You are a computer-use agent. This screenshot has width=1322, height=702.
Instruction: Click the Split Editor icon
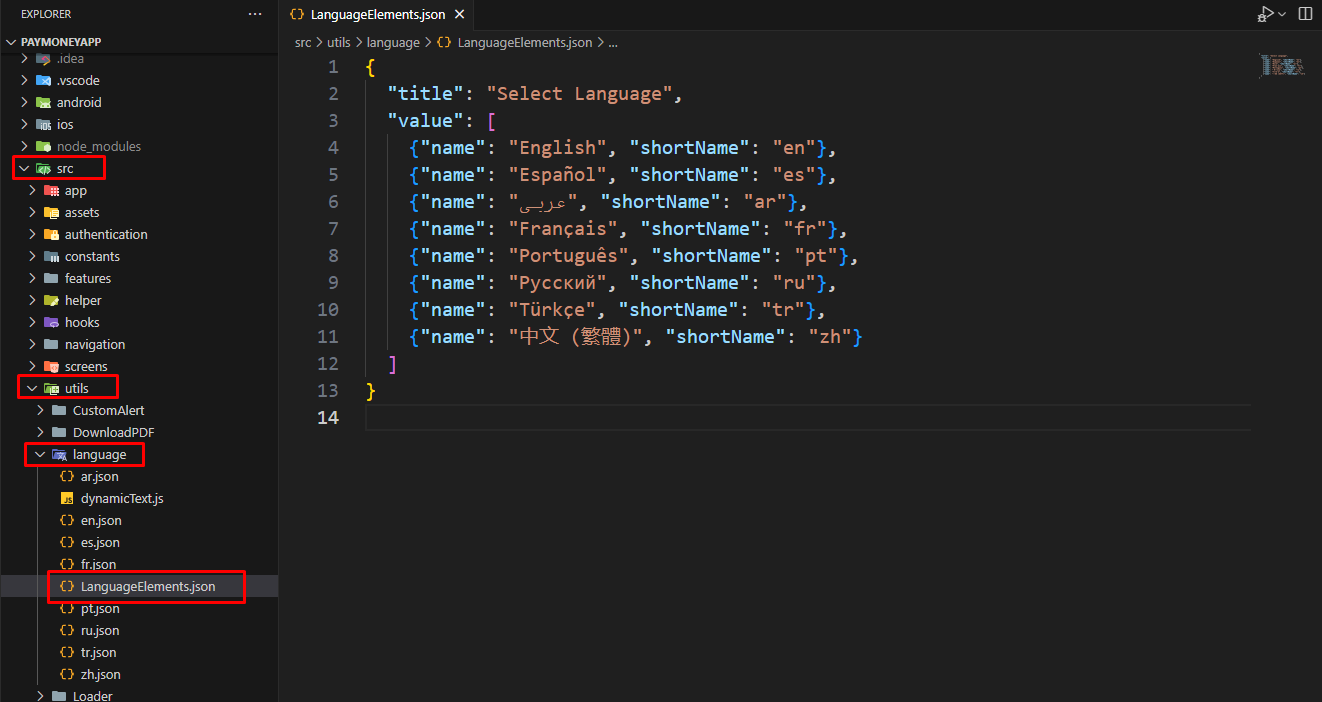click(x=1305, y=14)
